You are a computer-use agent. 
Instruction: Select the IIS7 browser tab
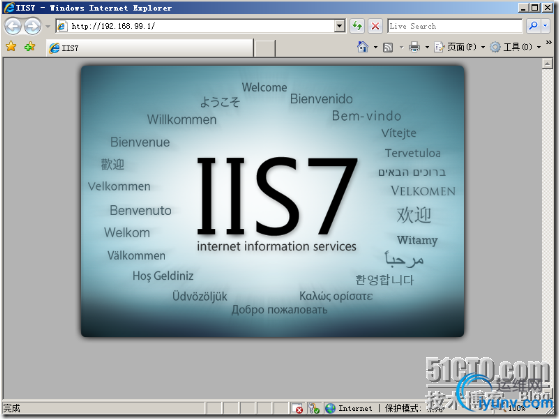click(150, 48)
